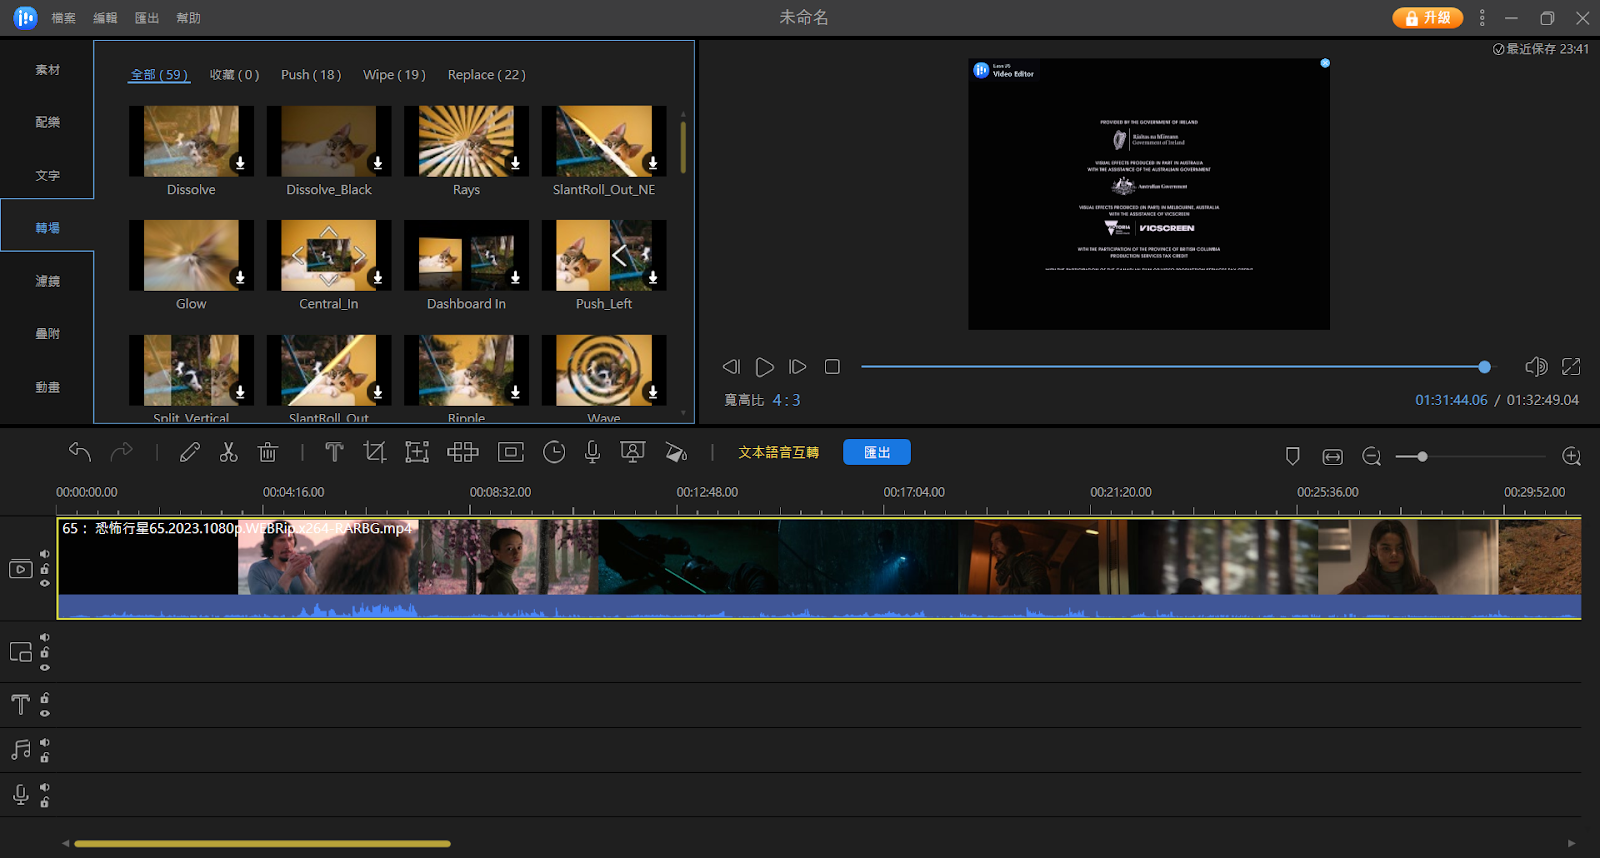Select the pencil Edit tool
The width and height of the screenshot is (1600, 858).
tap(189, 452)
